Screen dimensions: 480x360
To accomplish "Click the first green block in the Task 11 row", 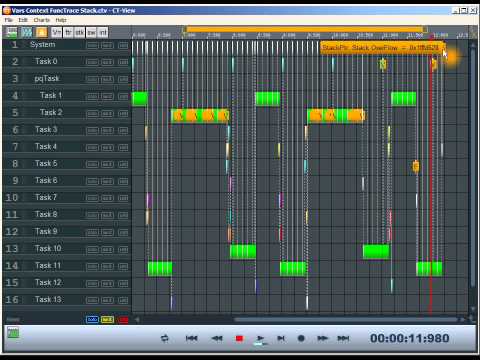I will [160, 269].
